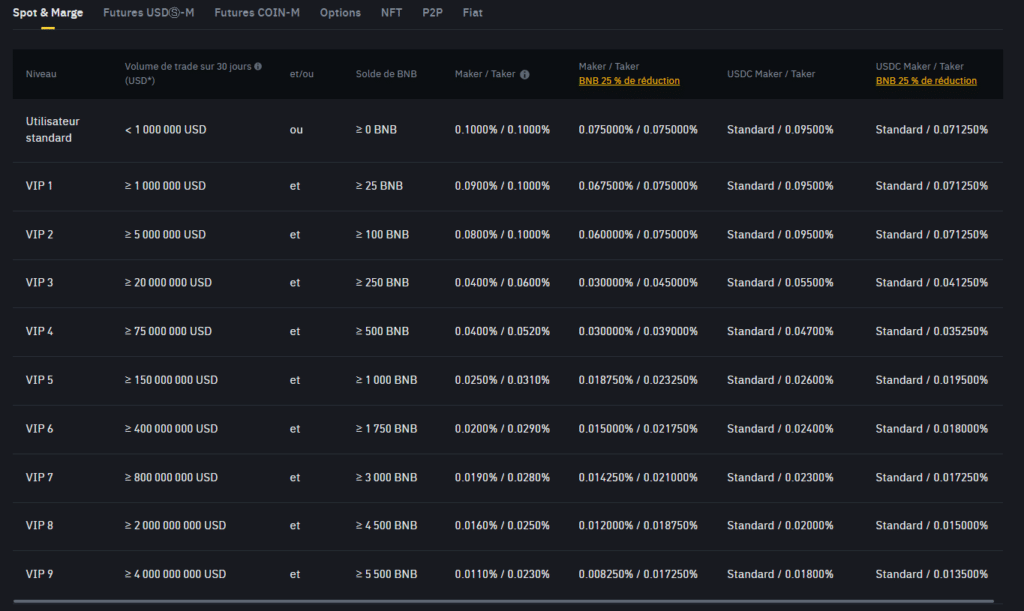Click the 0.0110% / 0.0230% fee cell
Image resolution: width=1024 pixels, height=611 pixels.
coord(502,574)
